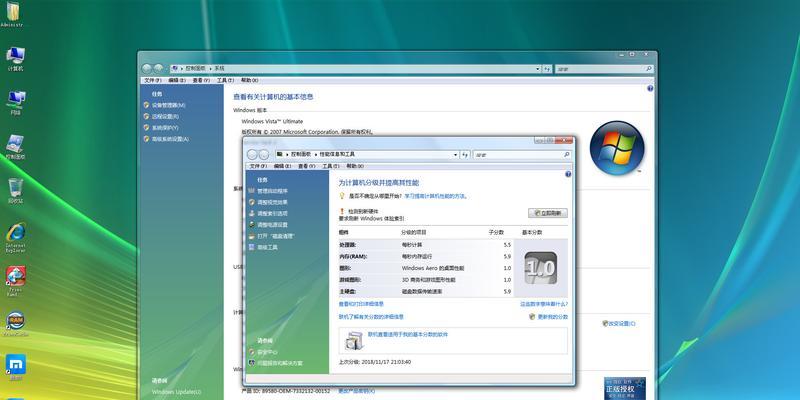Open 编辑(E) menu in the performance window
This screenshot has height=400, width=800.
click(x=282, y=166)
